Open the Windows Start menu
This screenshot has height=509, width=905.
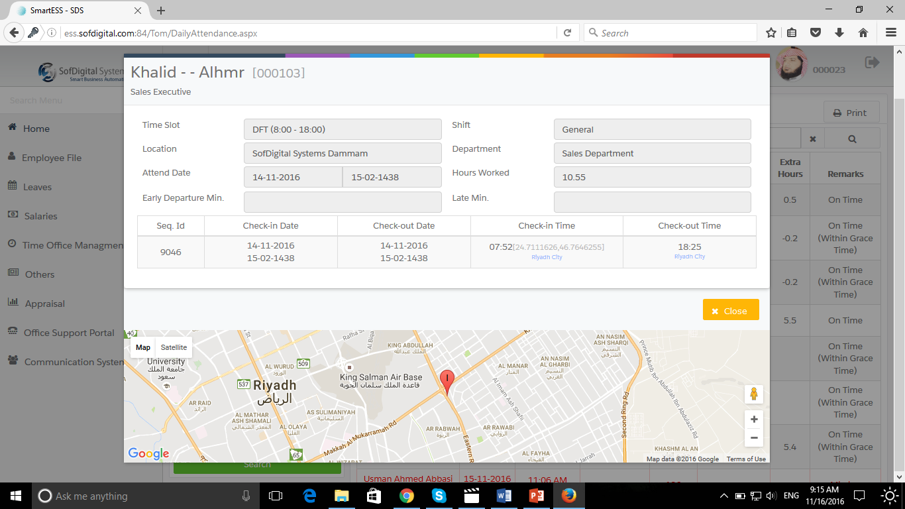[x=16, y=496]
